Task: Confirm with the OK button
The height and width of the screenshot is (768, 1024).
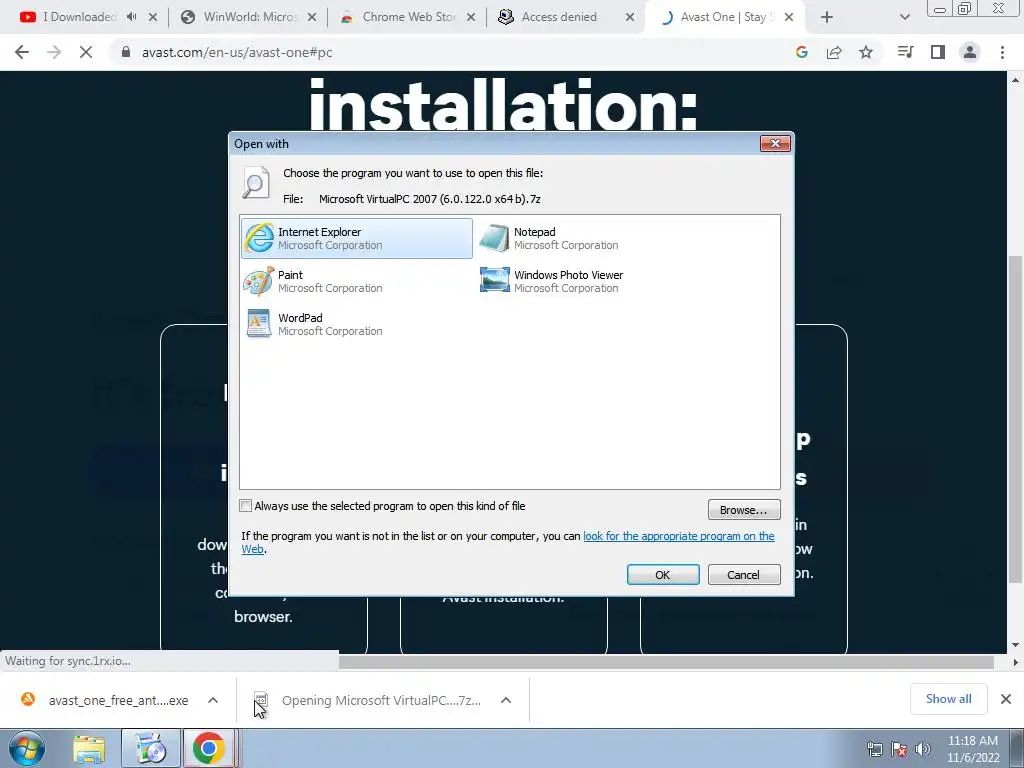Action: [x=663, y=575]
